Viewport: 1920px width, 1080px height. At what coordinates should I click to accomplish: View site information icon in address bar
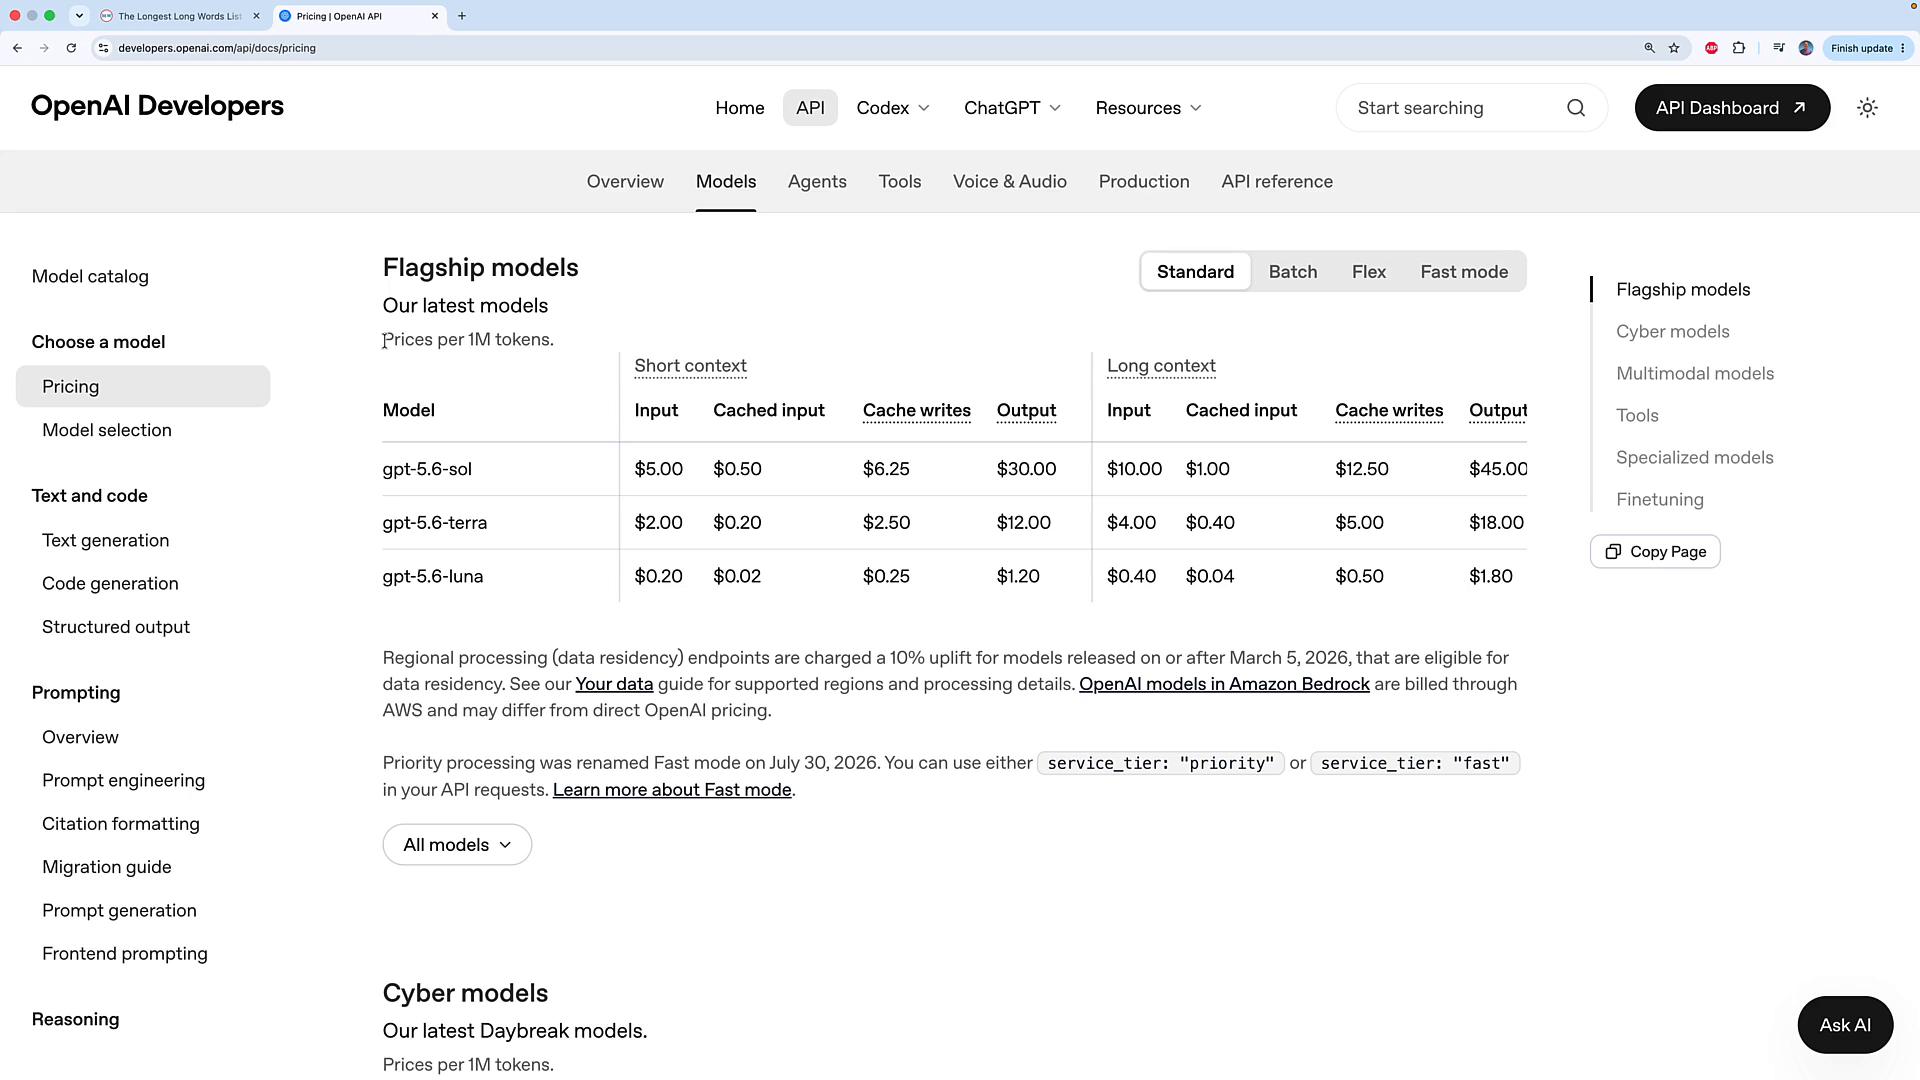(103, 48)
